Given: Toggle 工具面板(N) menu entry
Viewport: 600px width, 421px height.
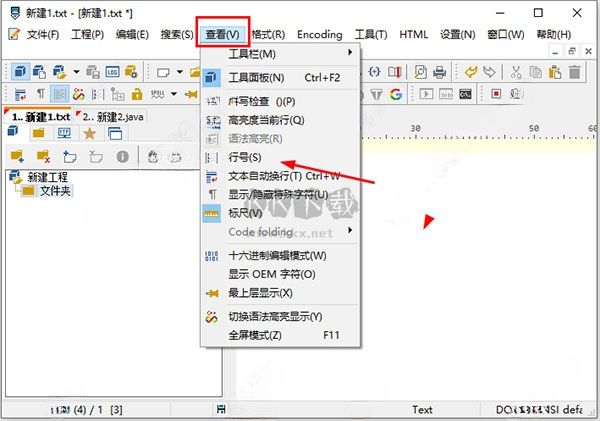Looking at the screenshot, I should coord(280,78).
